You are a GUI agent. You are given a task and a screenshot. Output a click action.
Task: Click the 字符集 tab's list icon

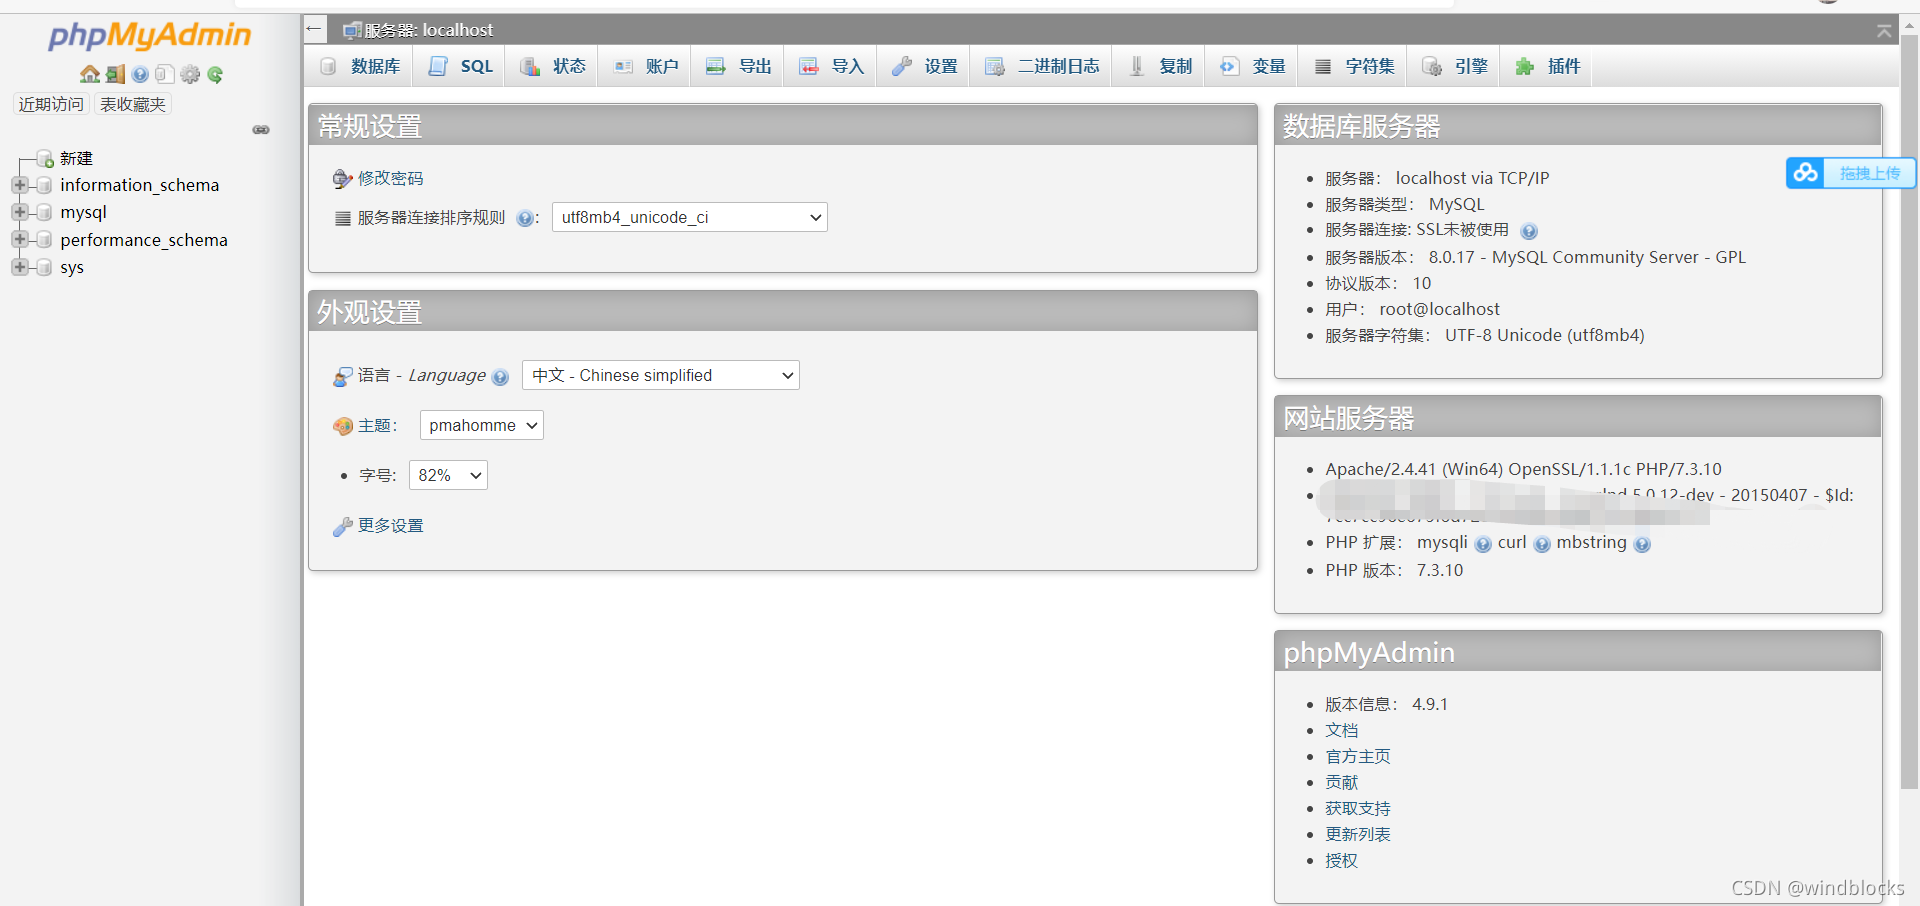tap(1323, 66)
